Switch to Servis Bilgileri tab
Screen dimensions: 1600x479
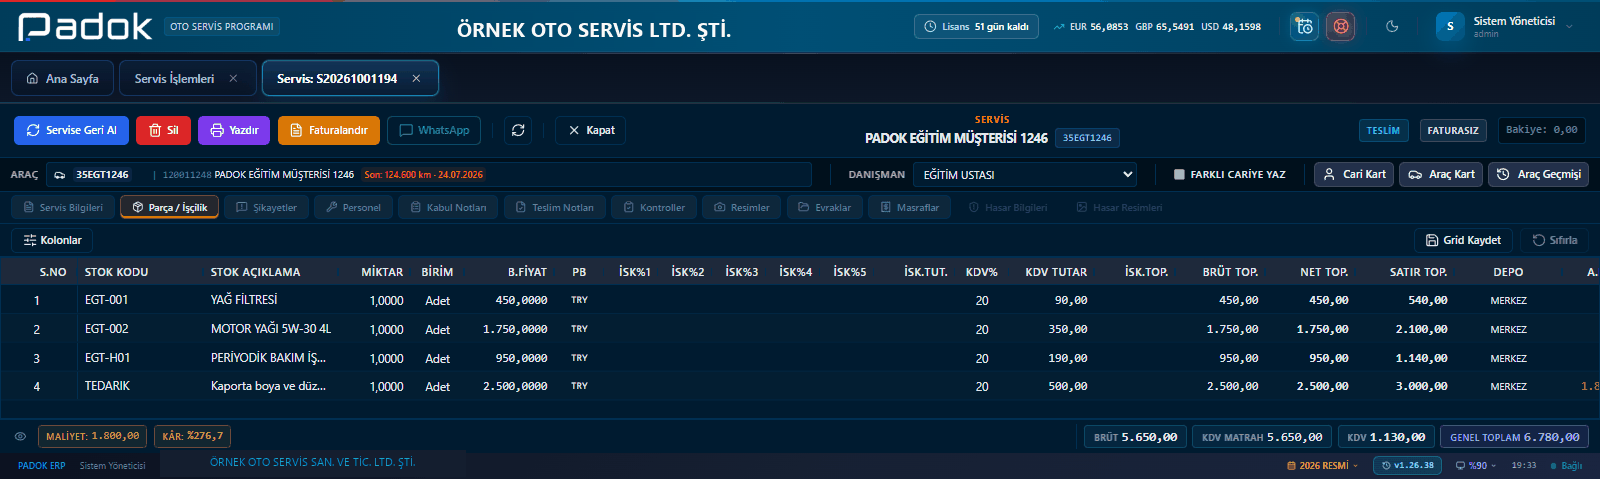tap(62, 207)
